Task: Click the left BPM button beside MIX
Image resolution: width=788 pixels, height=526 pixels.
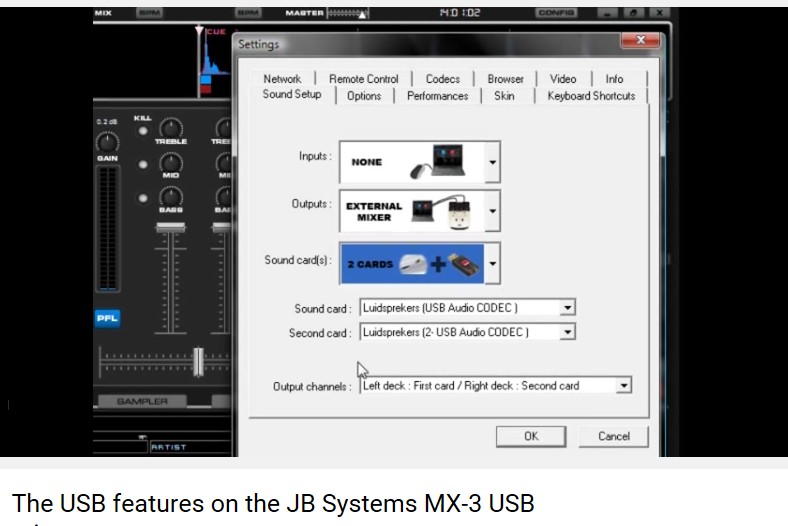Action: coord(149,13)
